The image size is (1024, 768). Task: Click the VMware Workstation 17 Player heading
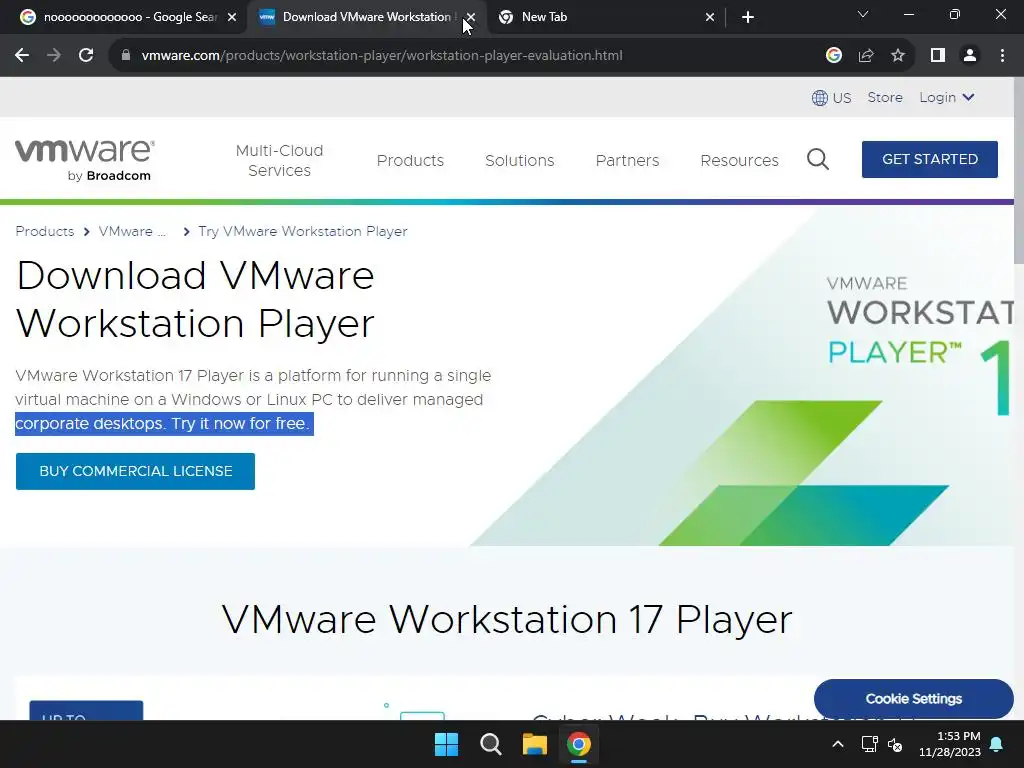point(507,619)
